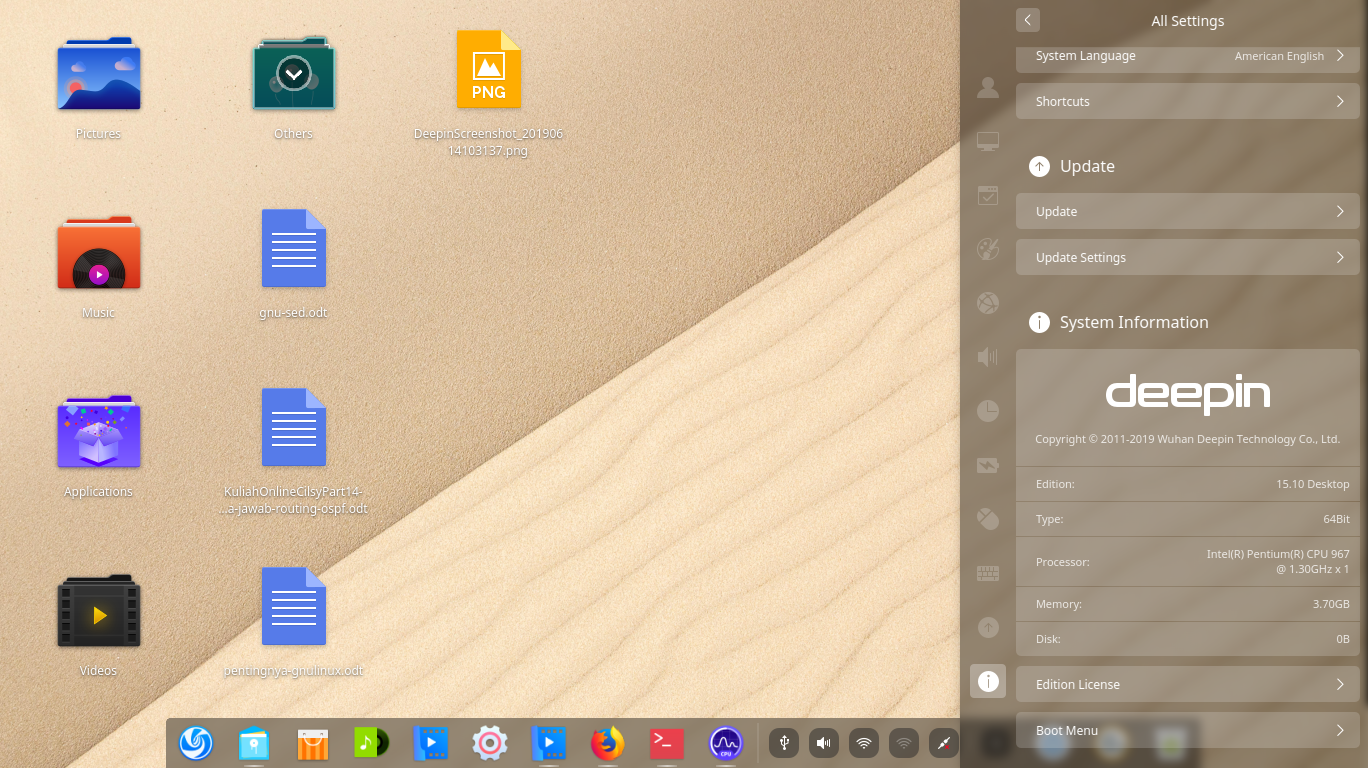
Task: Expand the Shortcuts settings entry
Action: 1187,101
